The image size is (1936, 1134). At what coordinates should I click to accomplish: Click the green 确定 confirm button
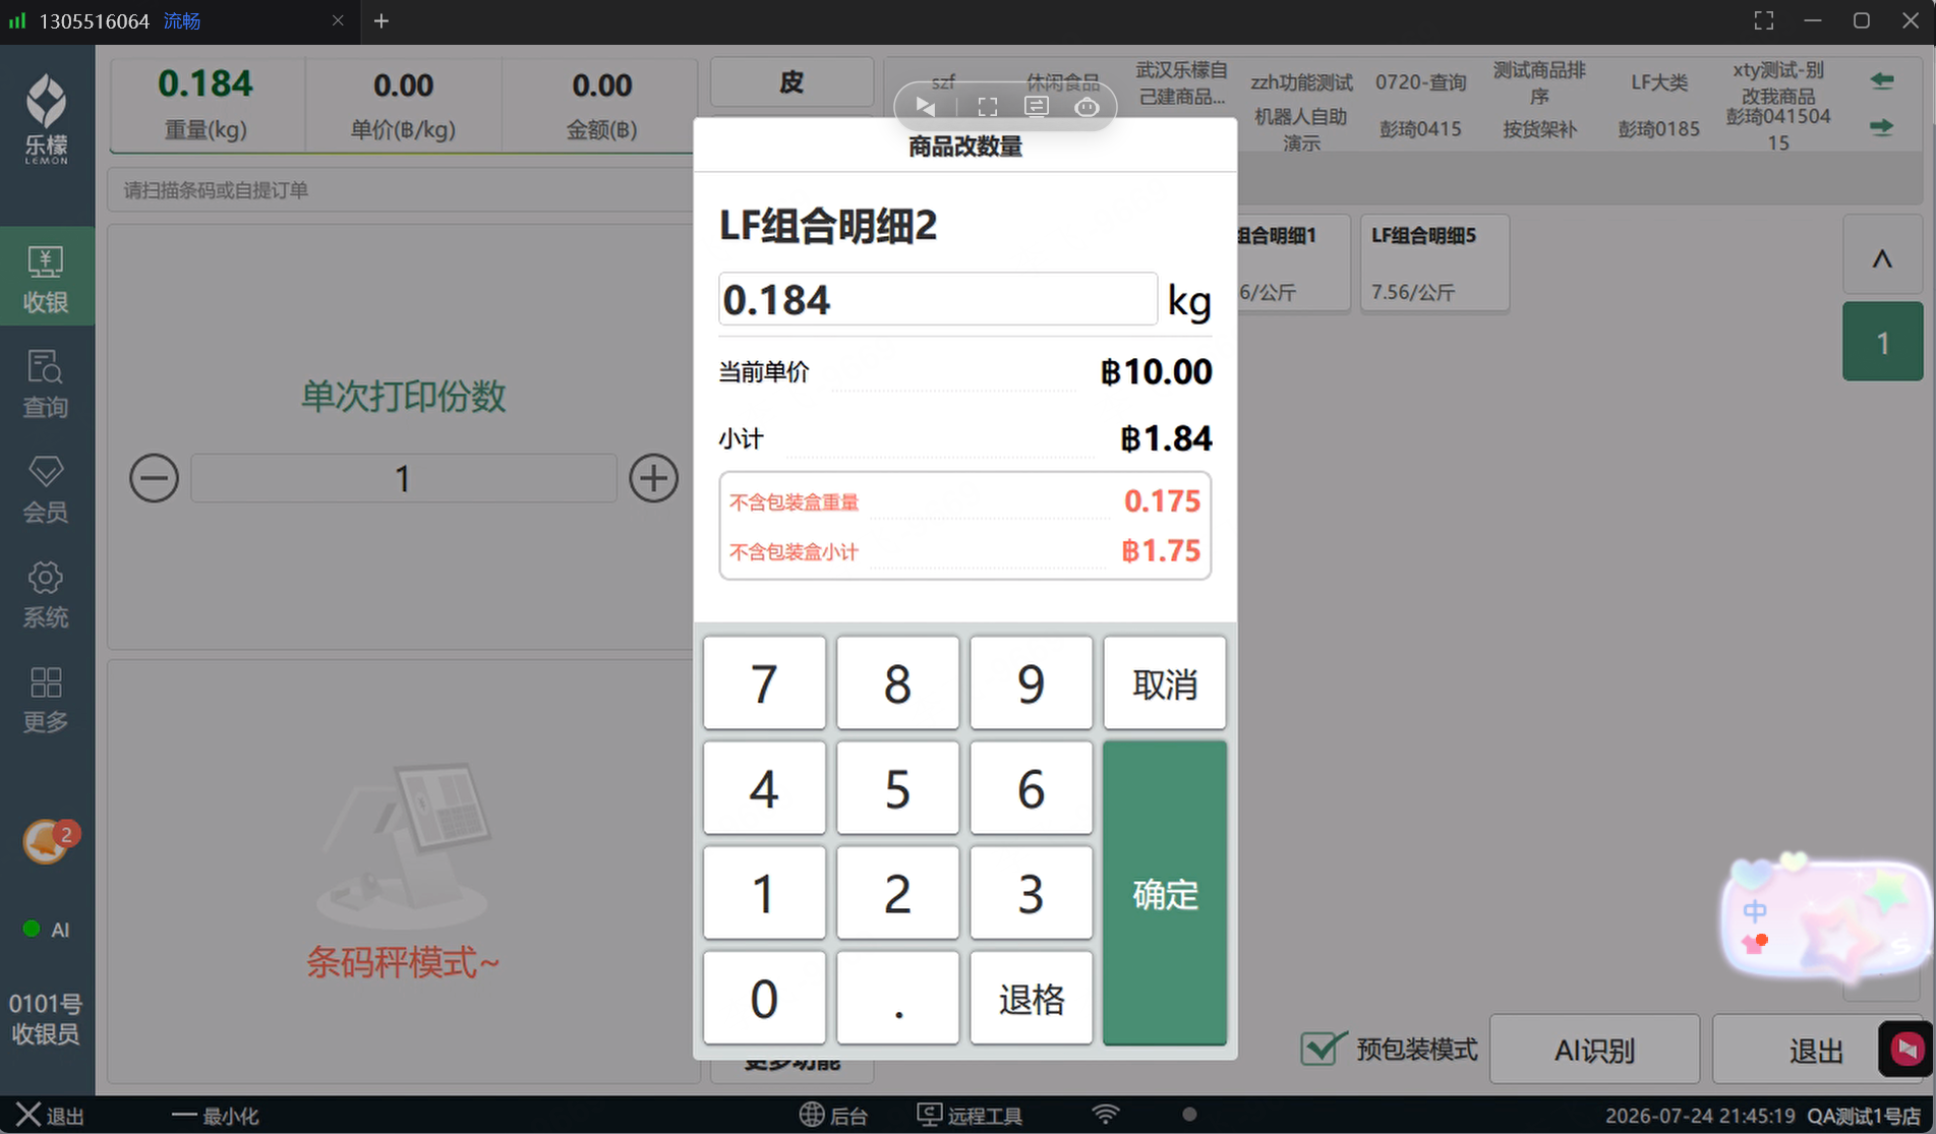point(1164,893)
